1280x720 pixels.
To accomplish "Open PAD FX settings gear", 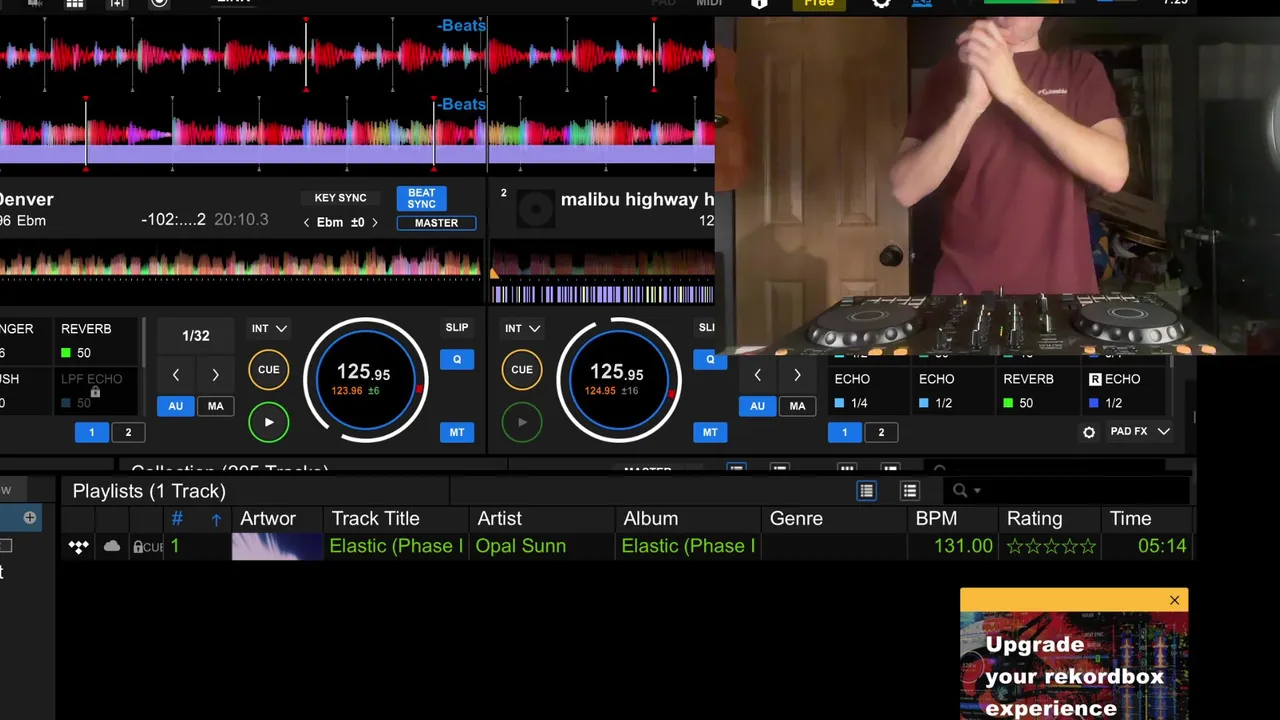I will pyautogui.click(x=1089, y=432).
